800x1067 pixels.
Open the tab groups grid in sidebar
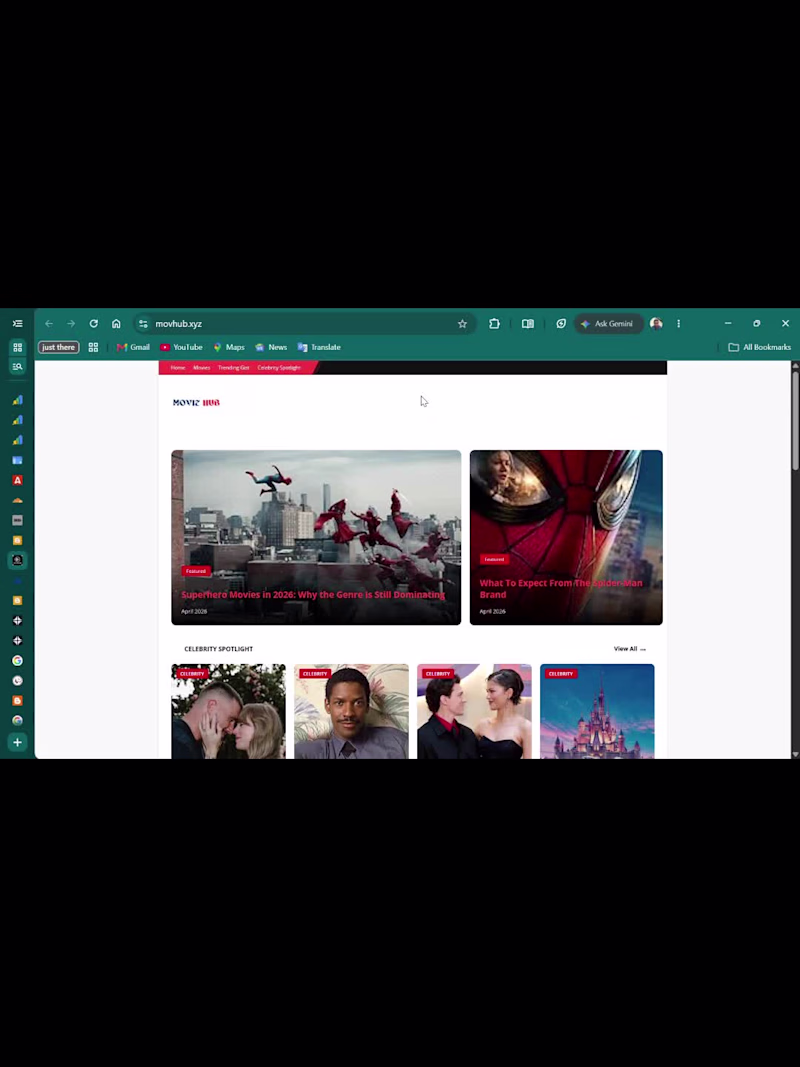point(18,348)
